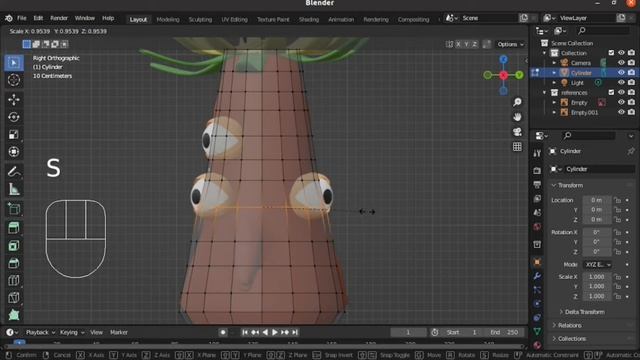Select the Measure tool
The height and width of the screenshot is (360, 640).
[x=14, y=189]
